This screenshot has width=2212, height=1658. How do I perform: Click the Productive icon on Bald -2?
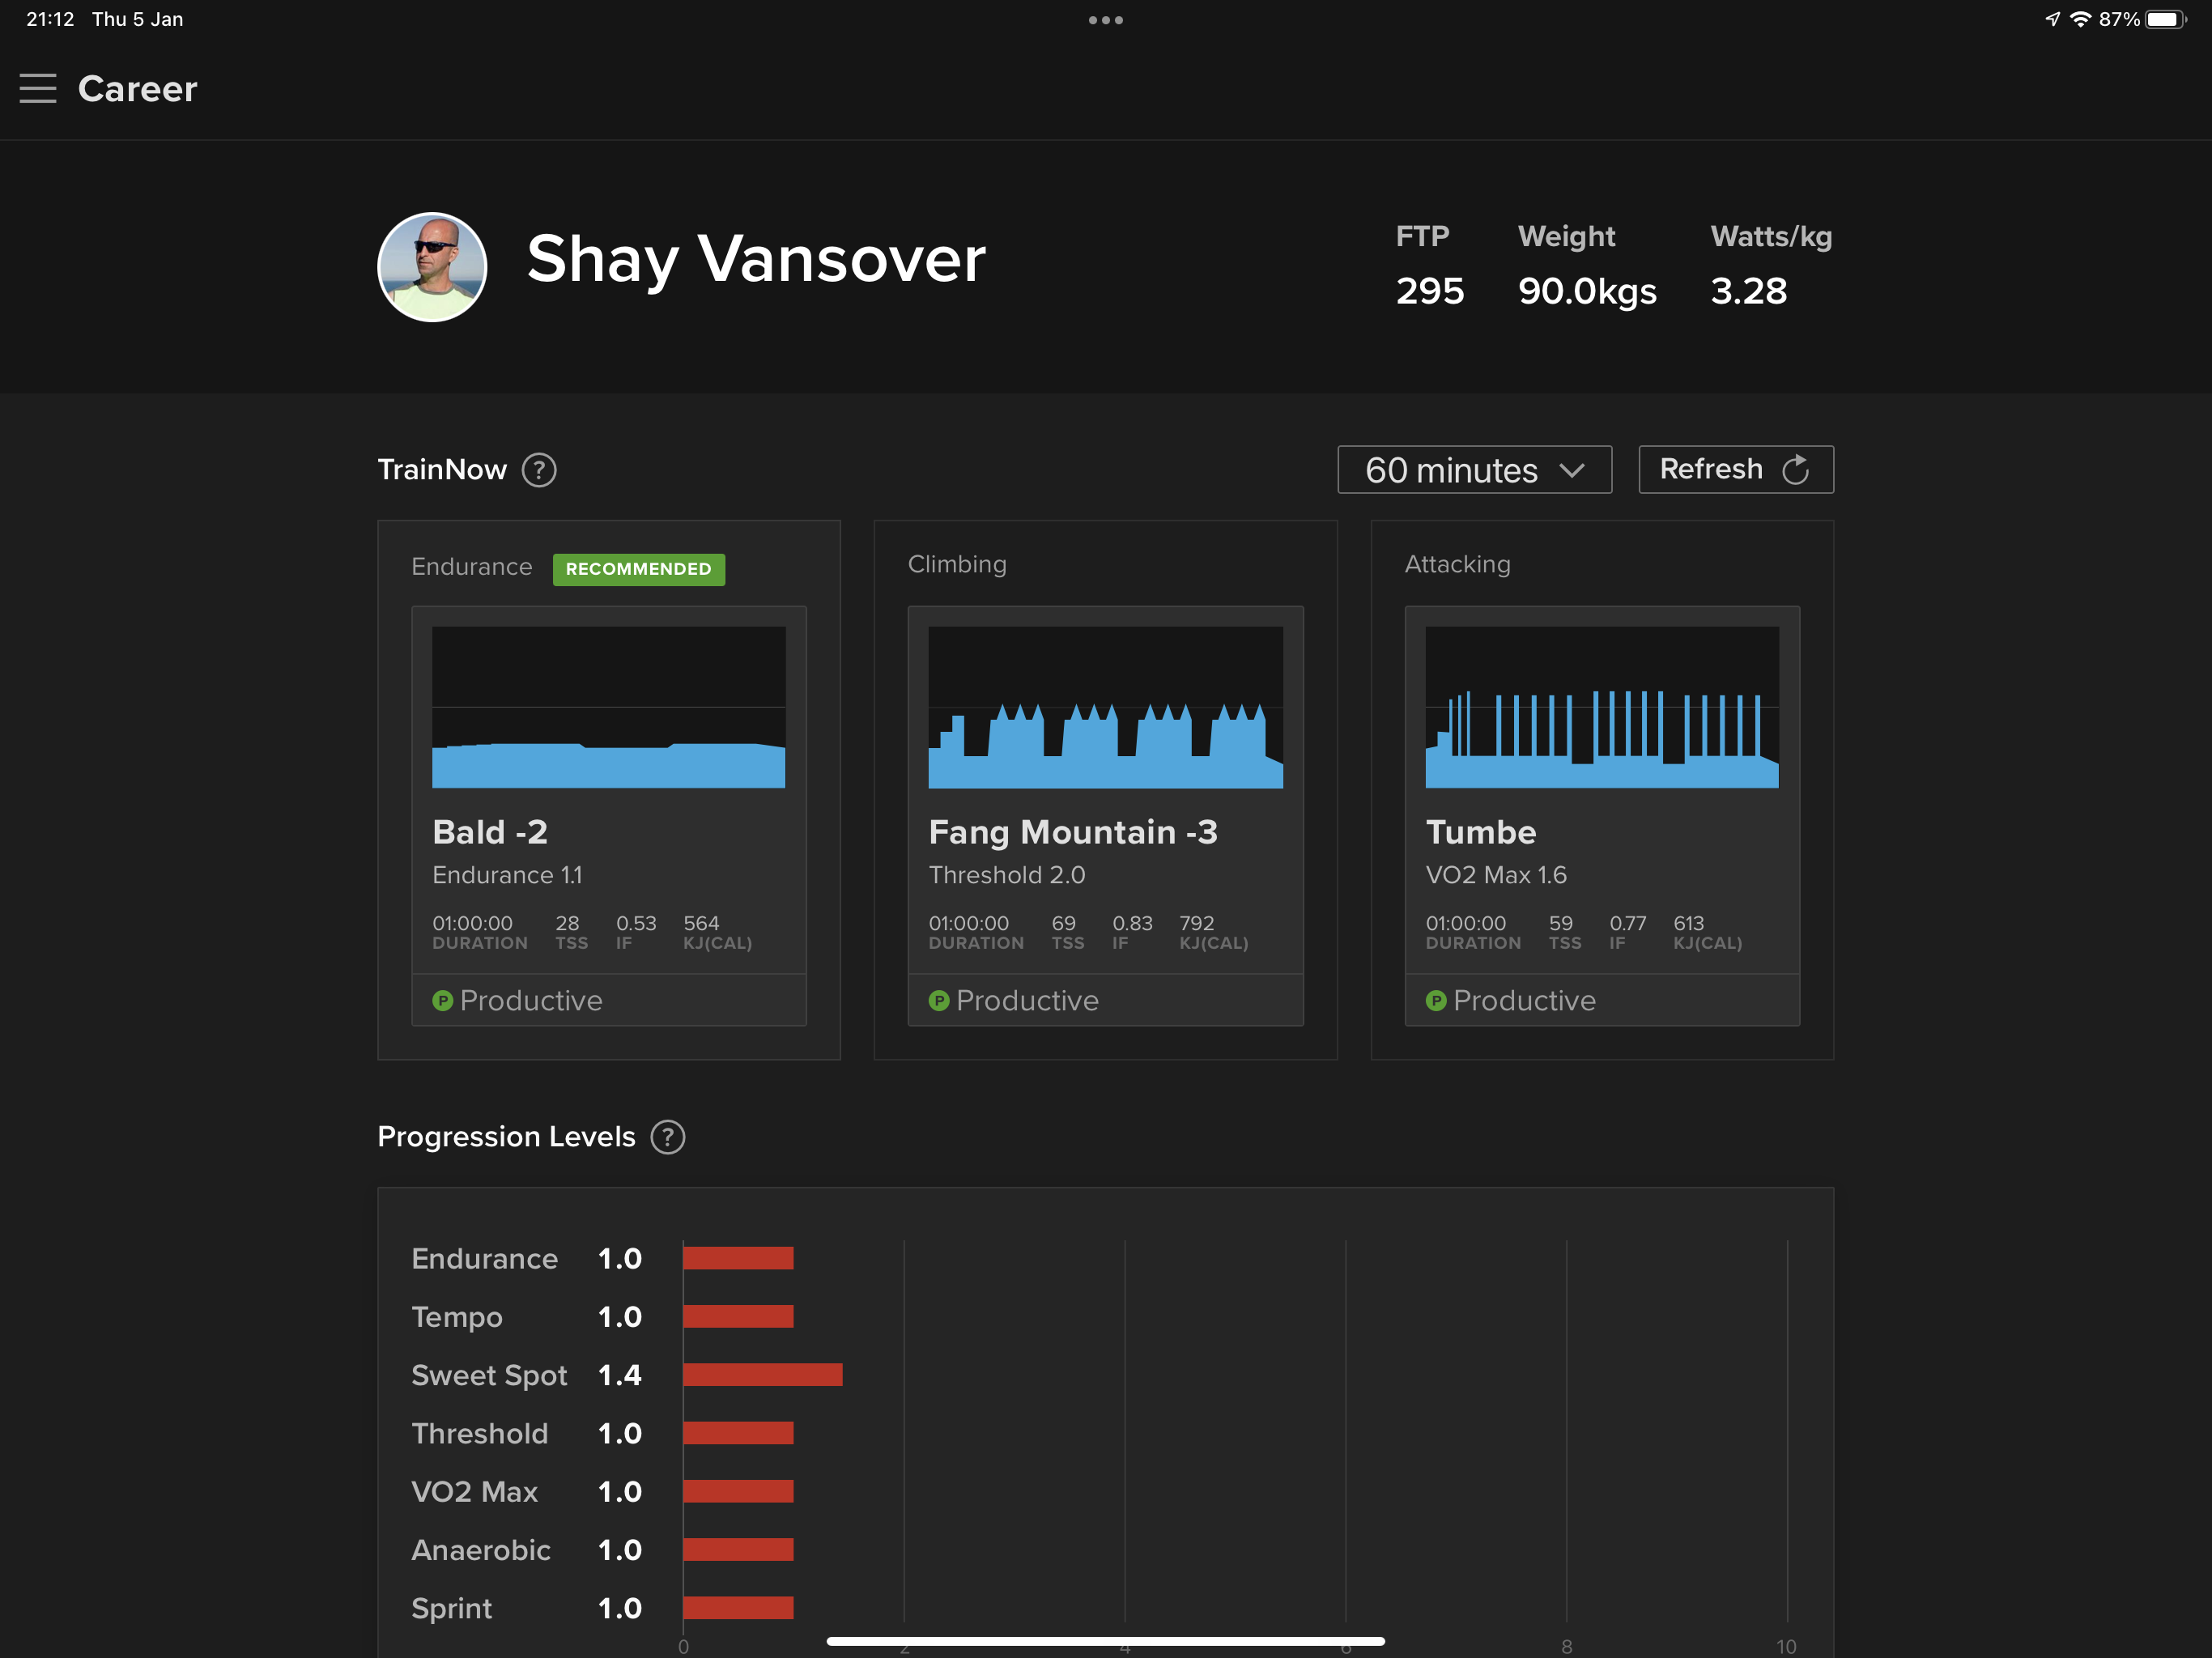tap(439, 1001)
